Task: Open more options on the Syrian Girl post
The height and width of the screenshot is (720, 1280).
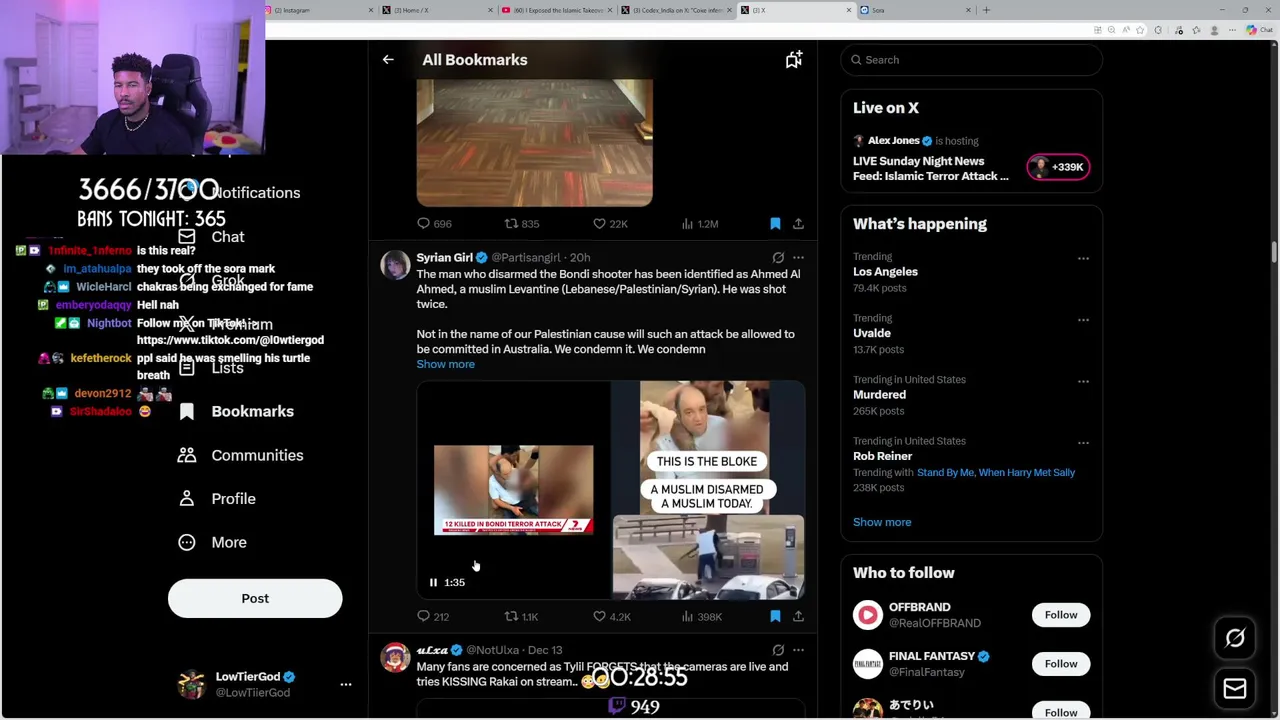Action: pos(798,258)
